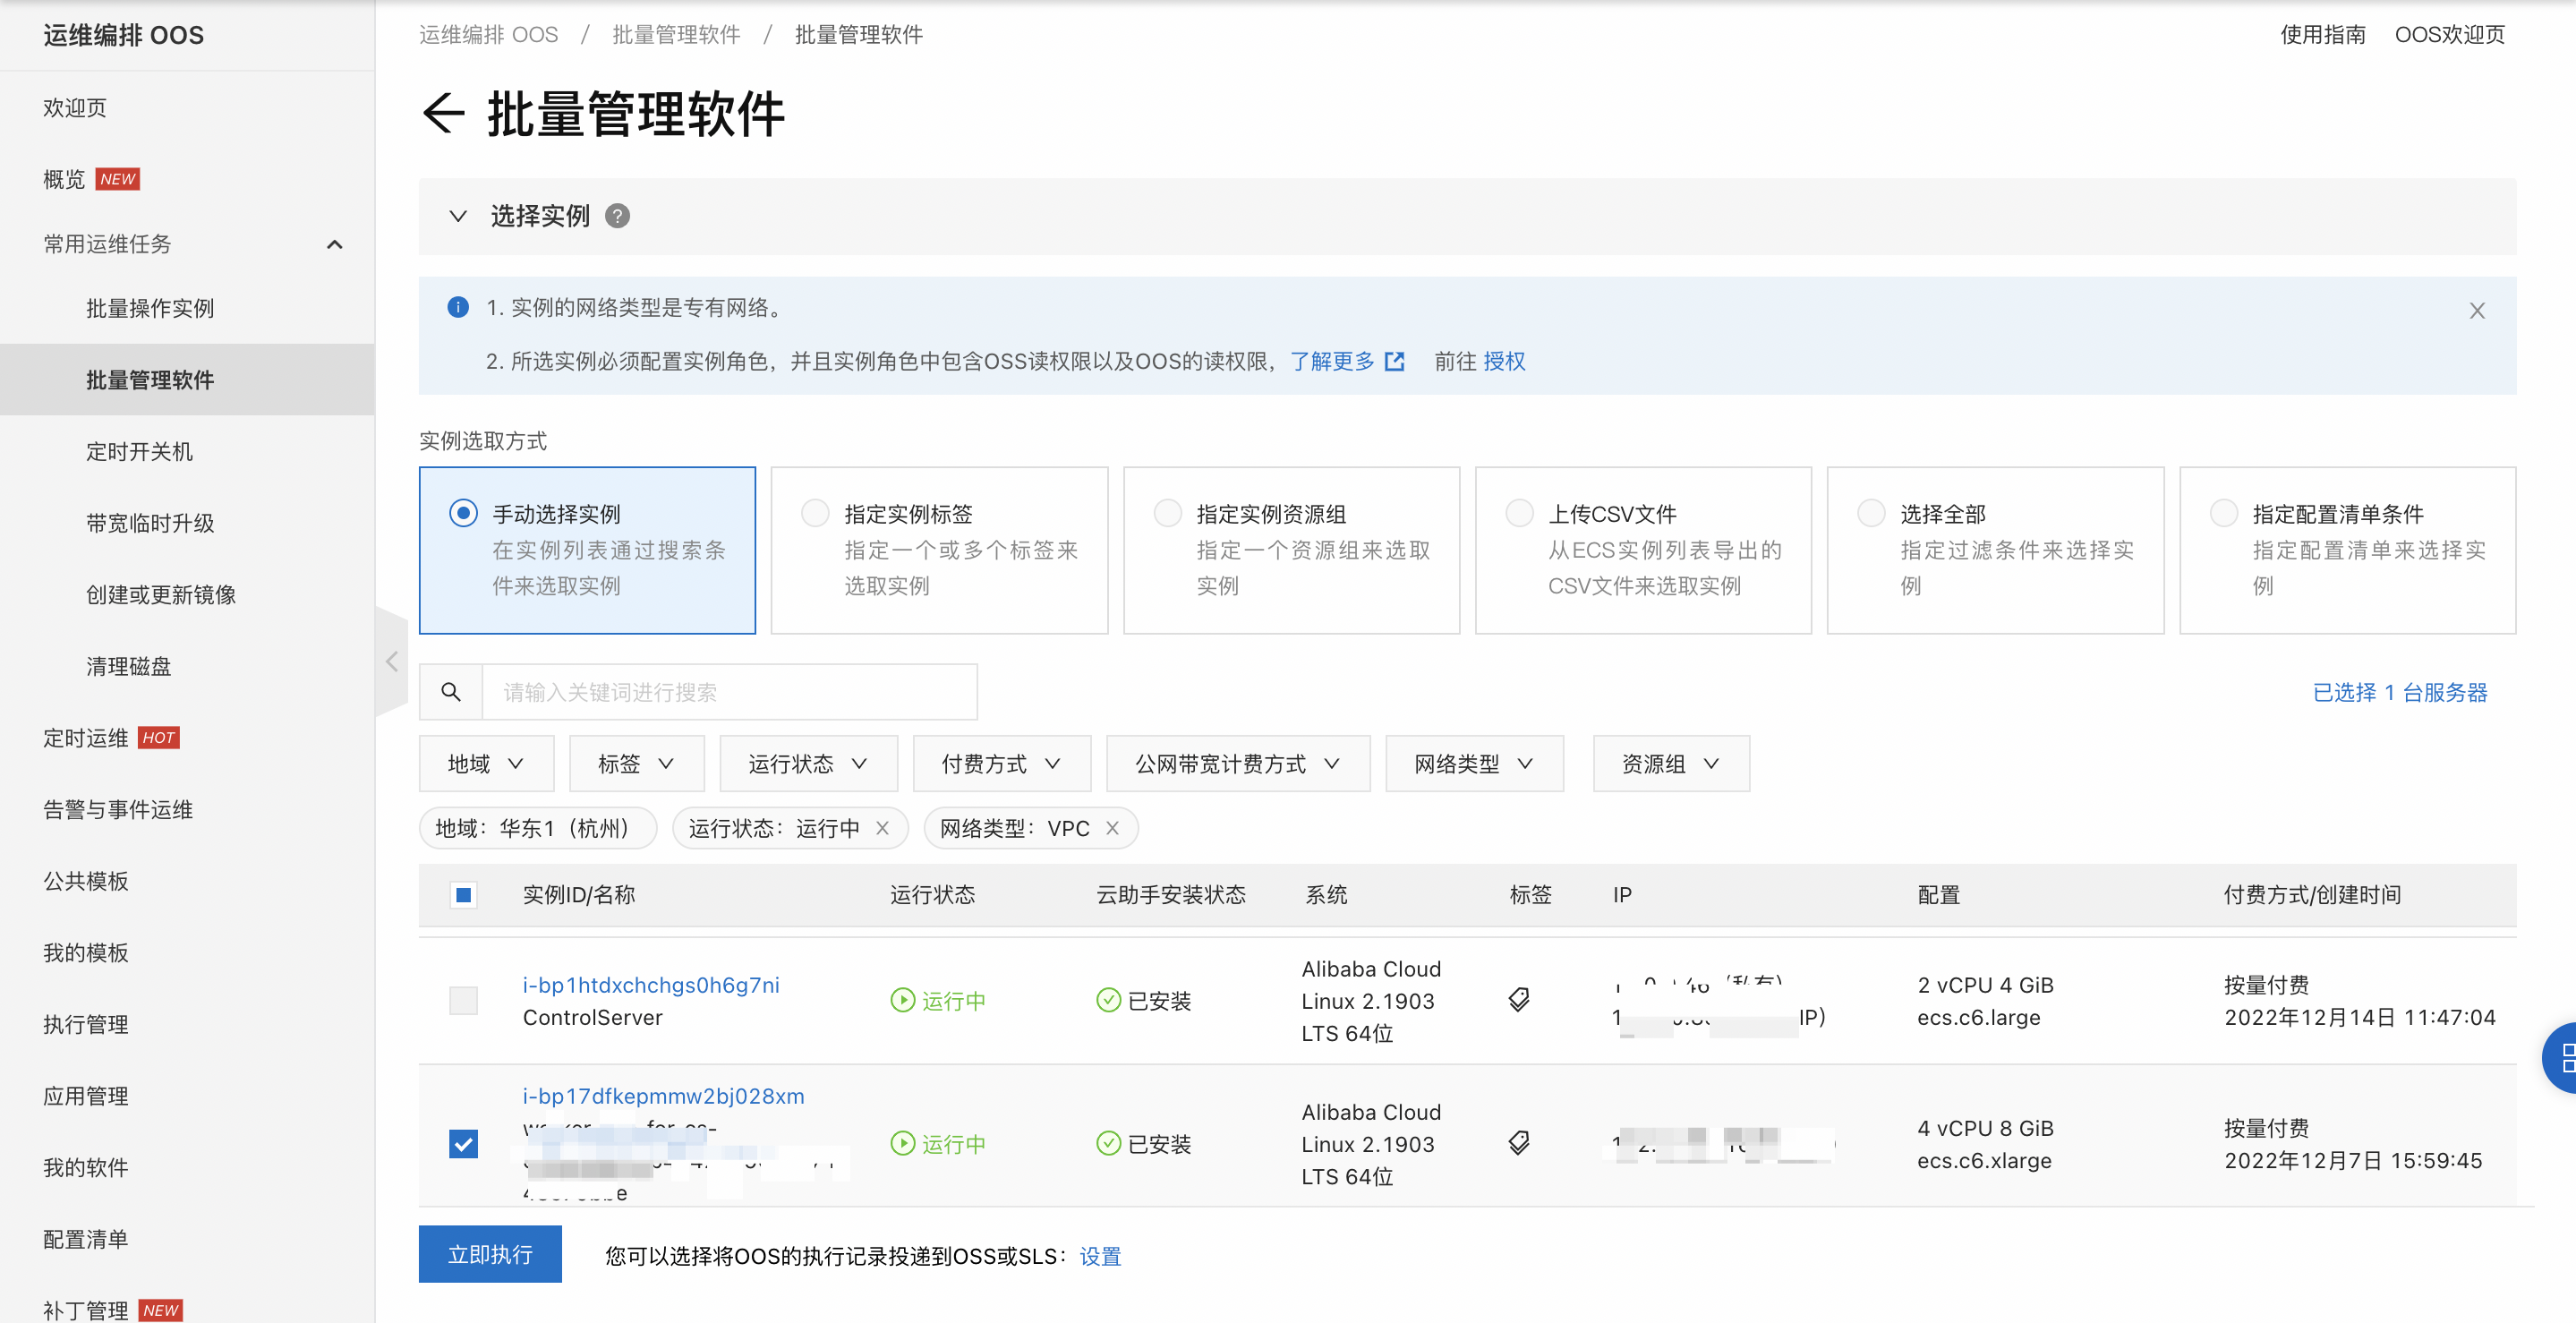The image size is (2576, 1323).
Task: Click the external link icon after 了解更多
Action: pyautogui.click(x=1394, y=362)
